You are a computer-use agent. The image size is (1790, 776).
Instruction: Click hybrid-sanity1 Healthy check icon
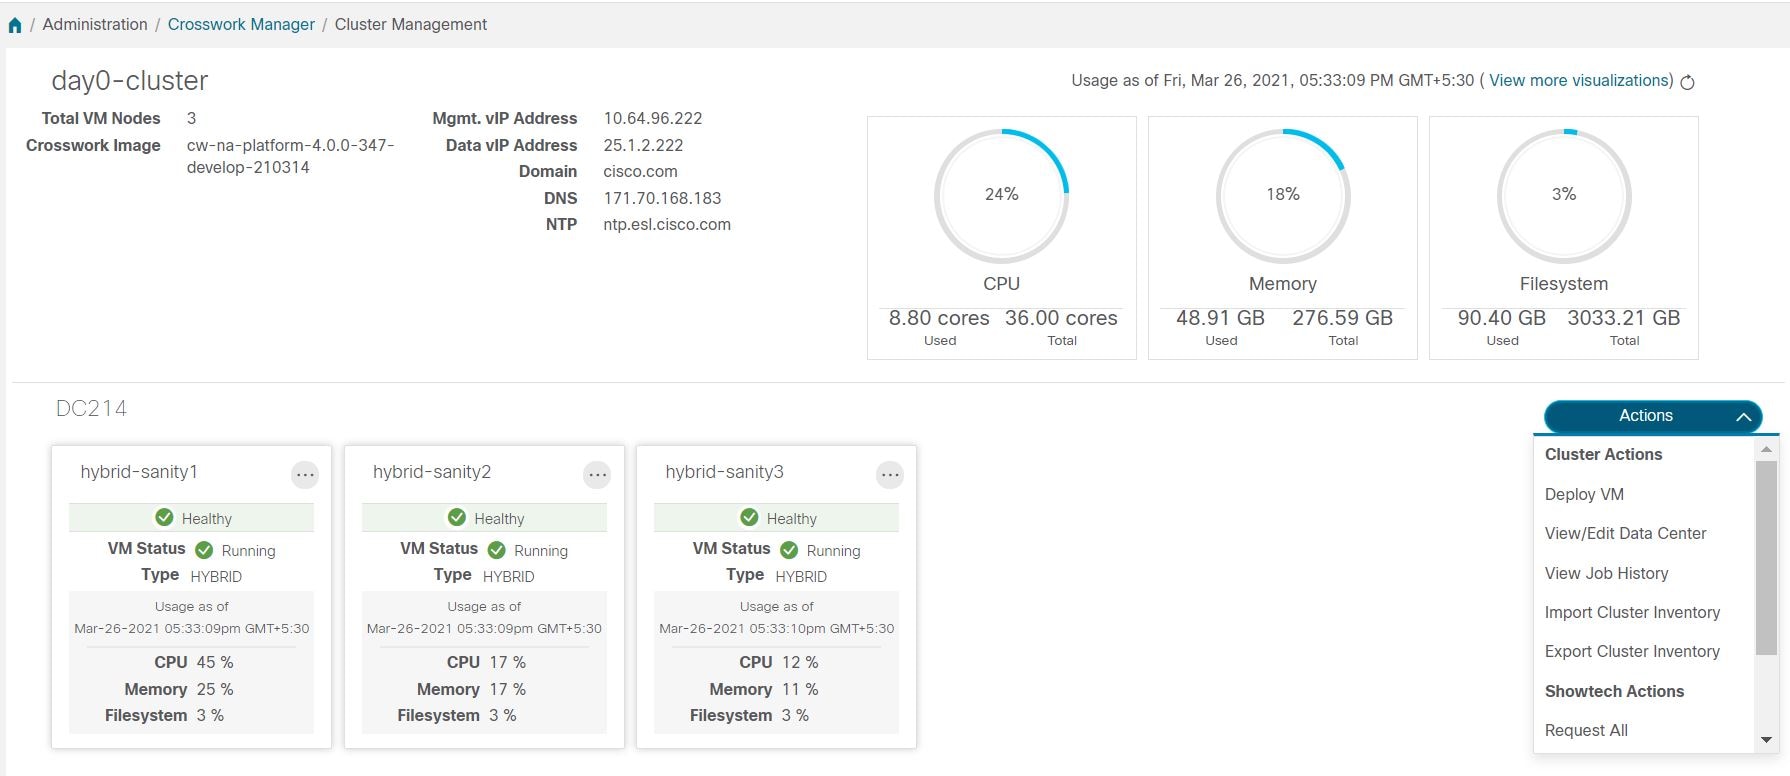point(164,517)
